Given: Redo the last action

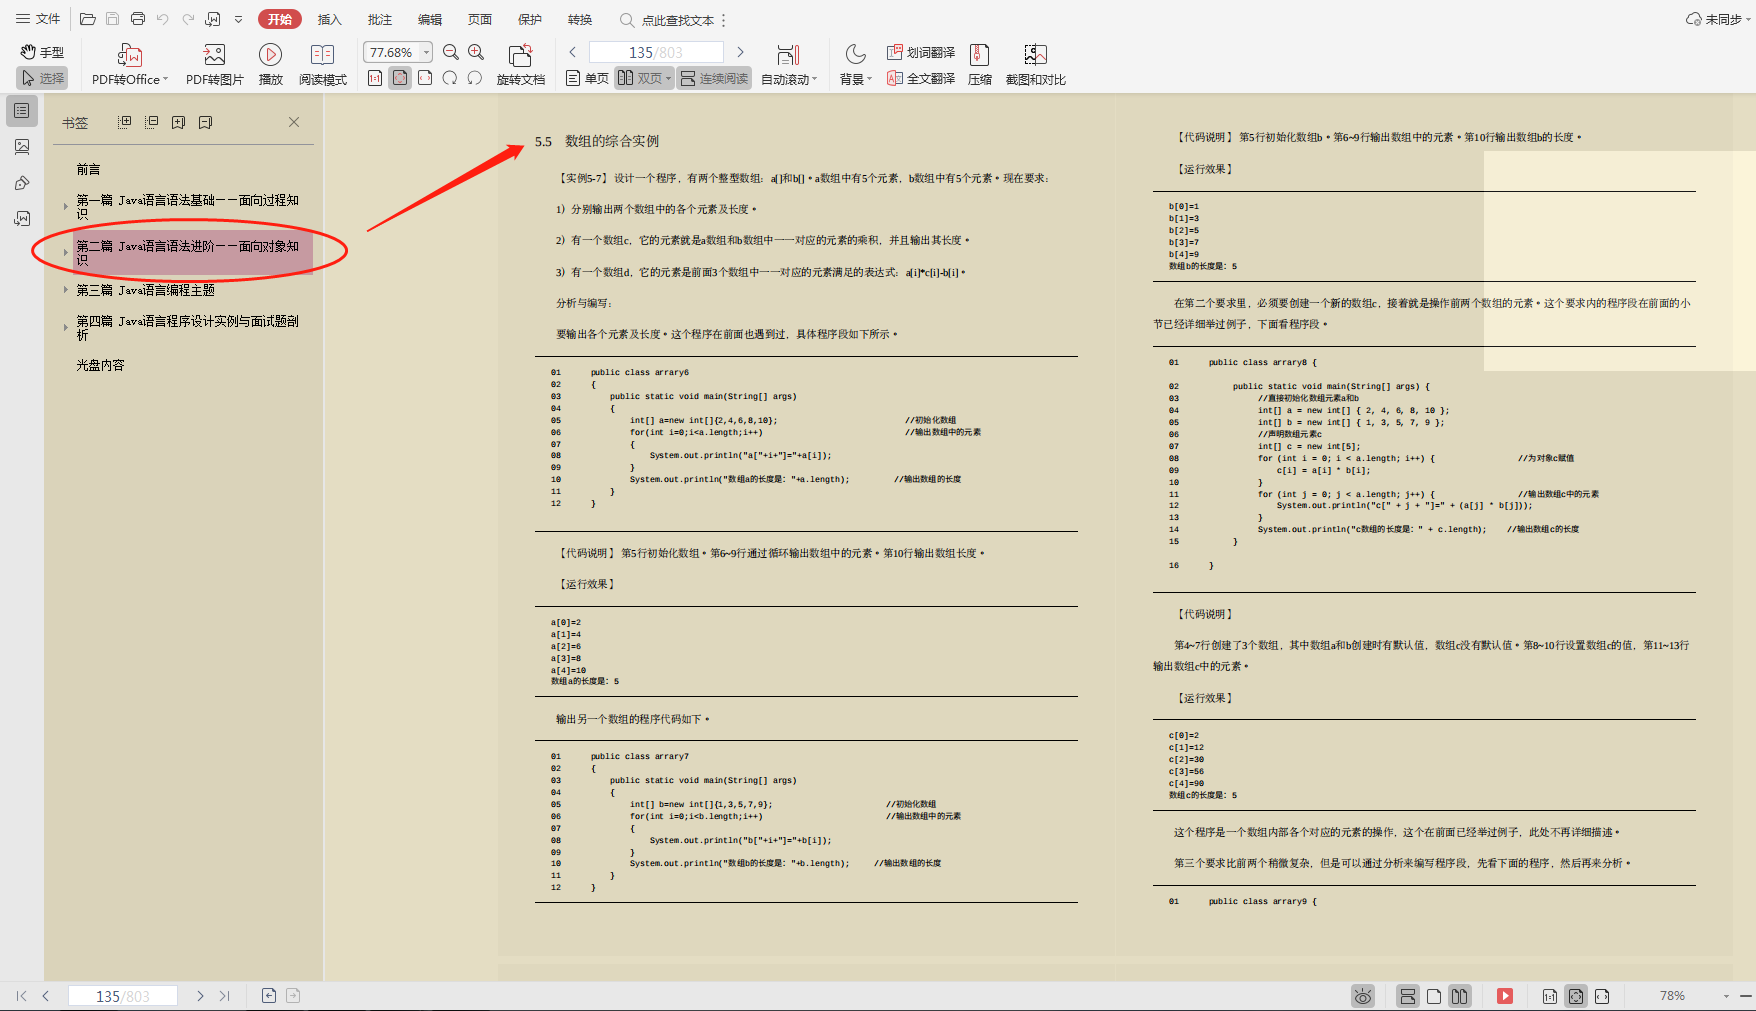Looking at the screenshot, I should [x=188, y=19].
